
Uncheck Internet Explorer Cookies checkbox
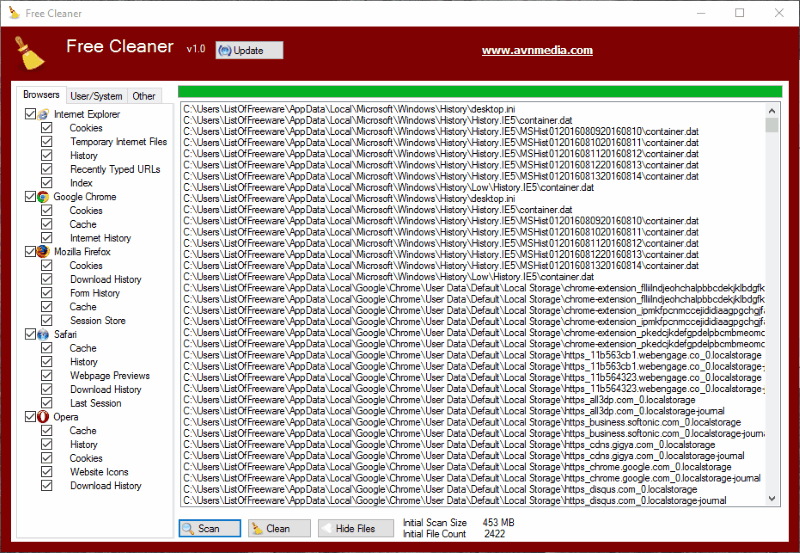(x=46, y=128)
